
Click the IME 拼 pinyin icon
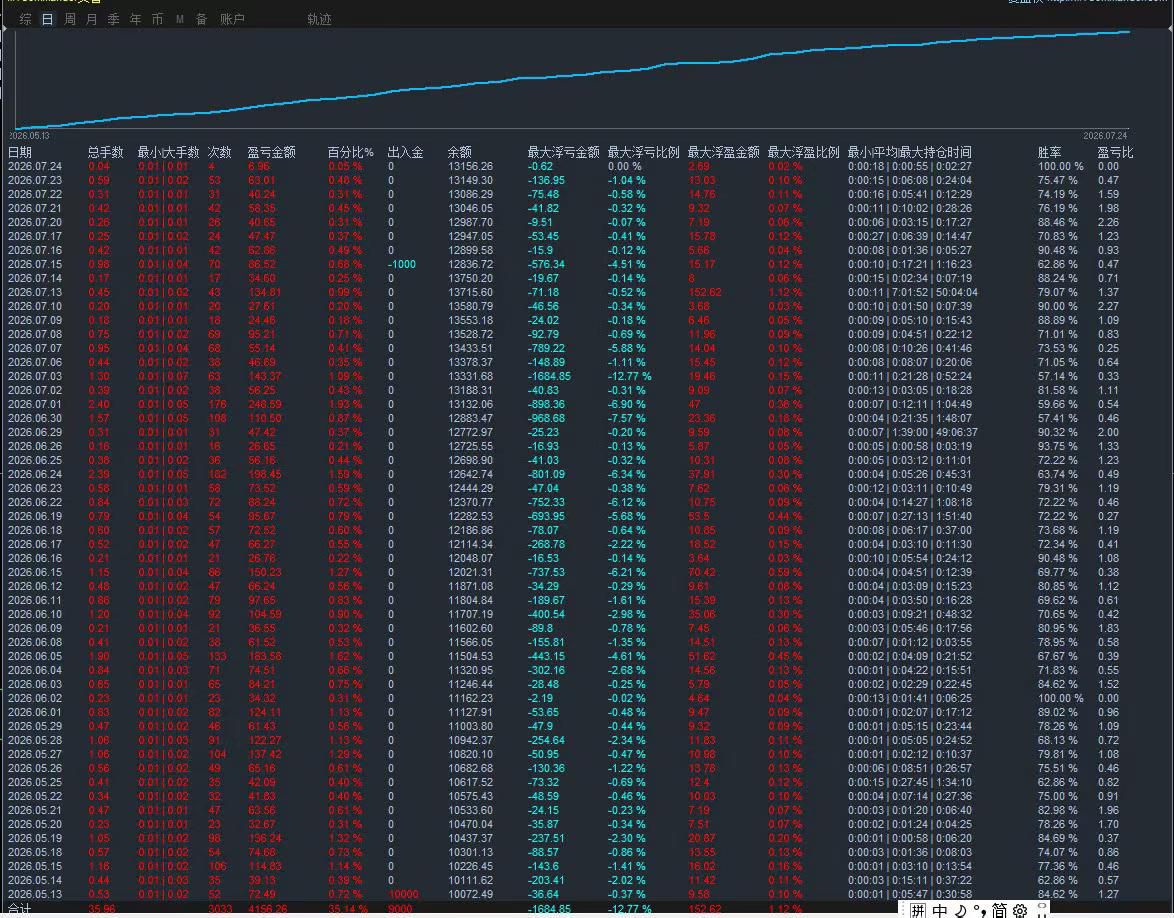point(919,911)
